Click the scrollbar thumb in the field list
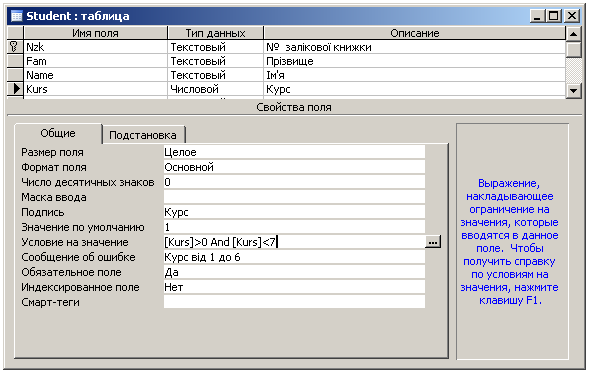This screenshot has width=589, height=373. (573, 50)
